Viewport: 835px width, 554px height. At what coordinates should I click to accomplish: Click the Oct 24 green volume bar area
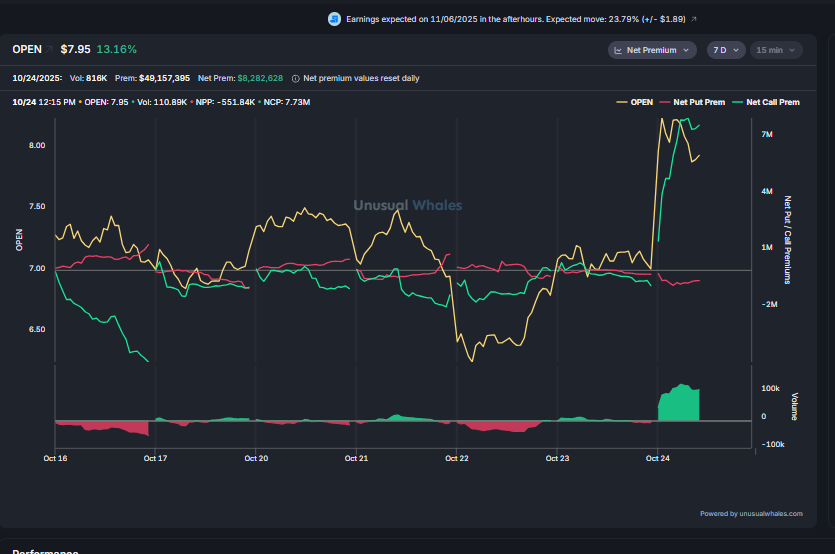[678, 403]
